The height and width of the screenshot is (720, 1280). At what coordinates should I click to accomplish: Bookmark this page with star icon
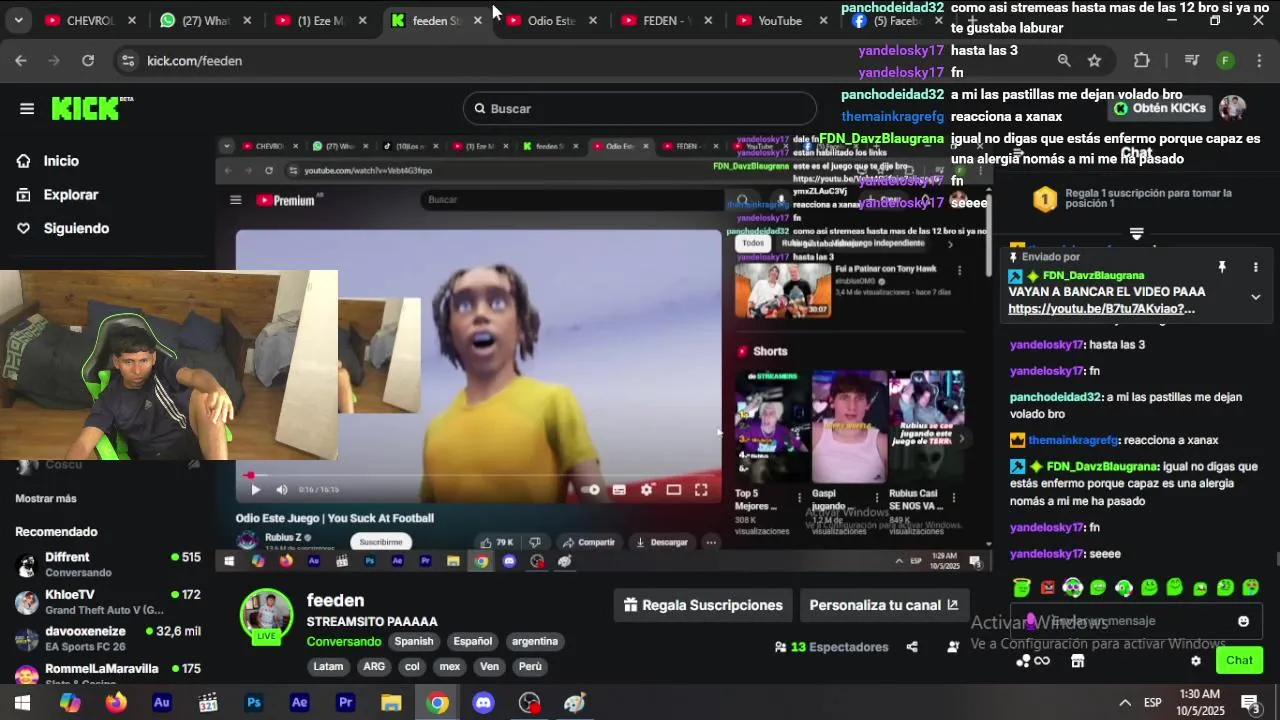click(x=1094, y=61)
